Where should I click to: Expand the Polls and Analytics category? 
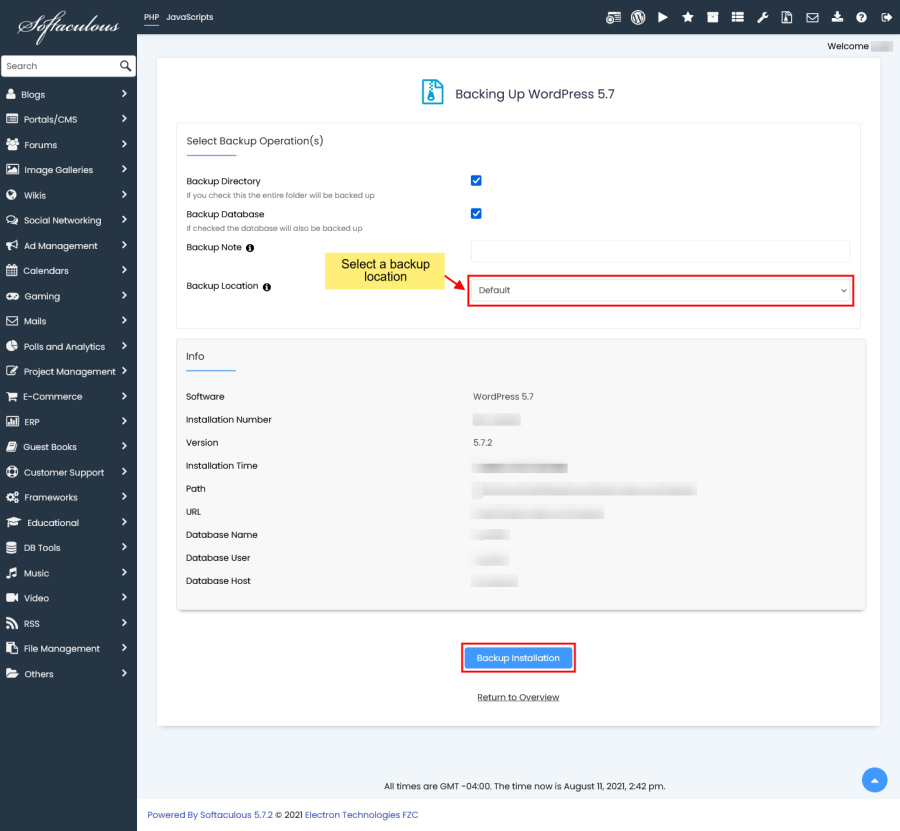click(x=68, y=347)
